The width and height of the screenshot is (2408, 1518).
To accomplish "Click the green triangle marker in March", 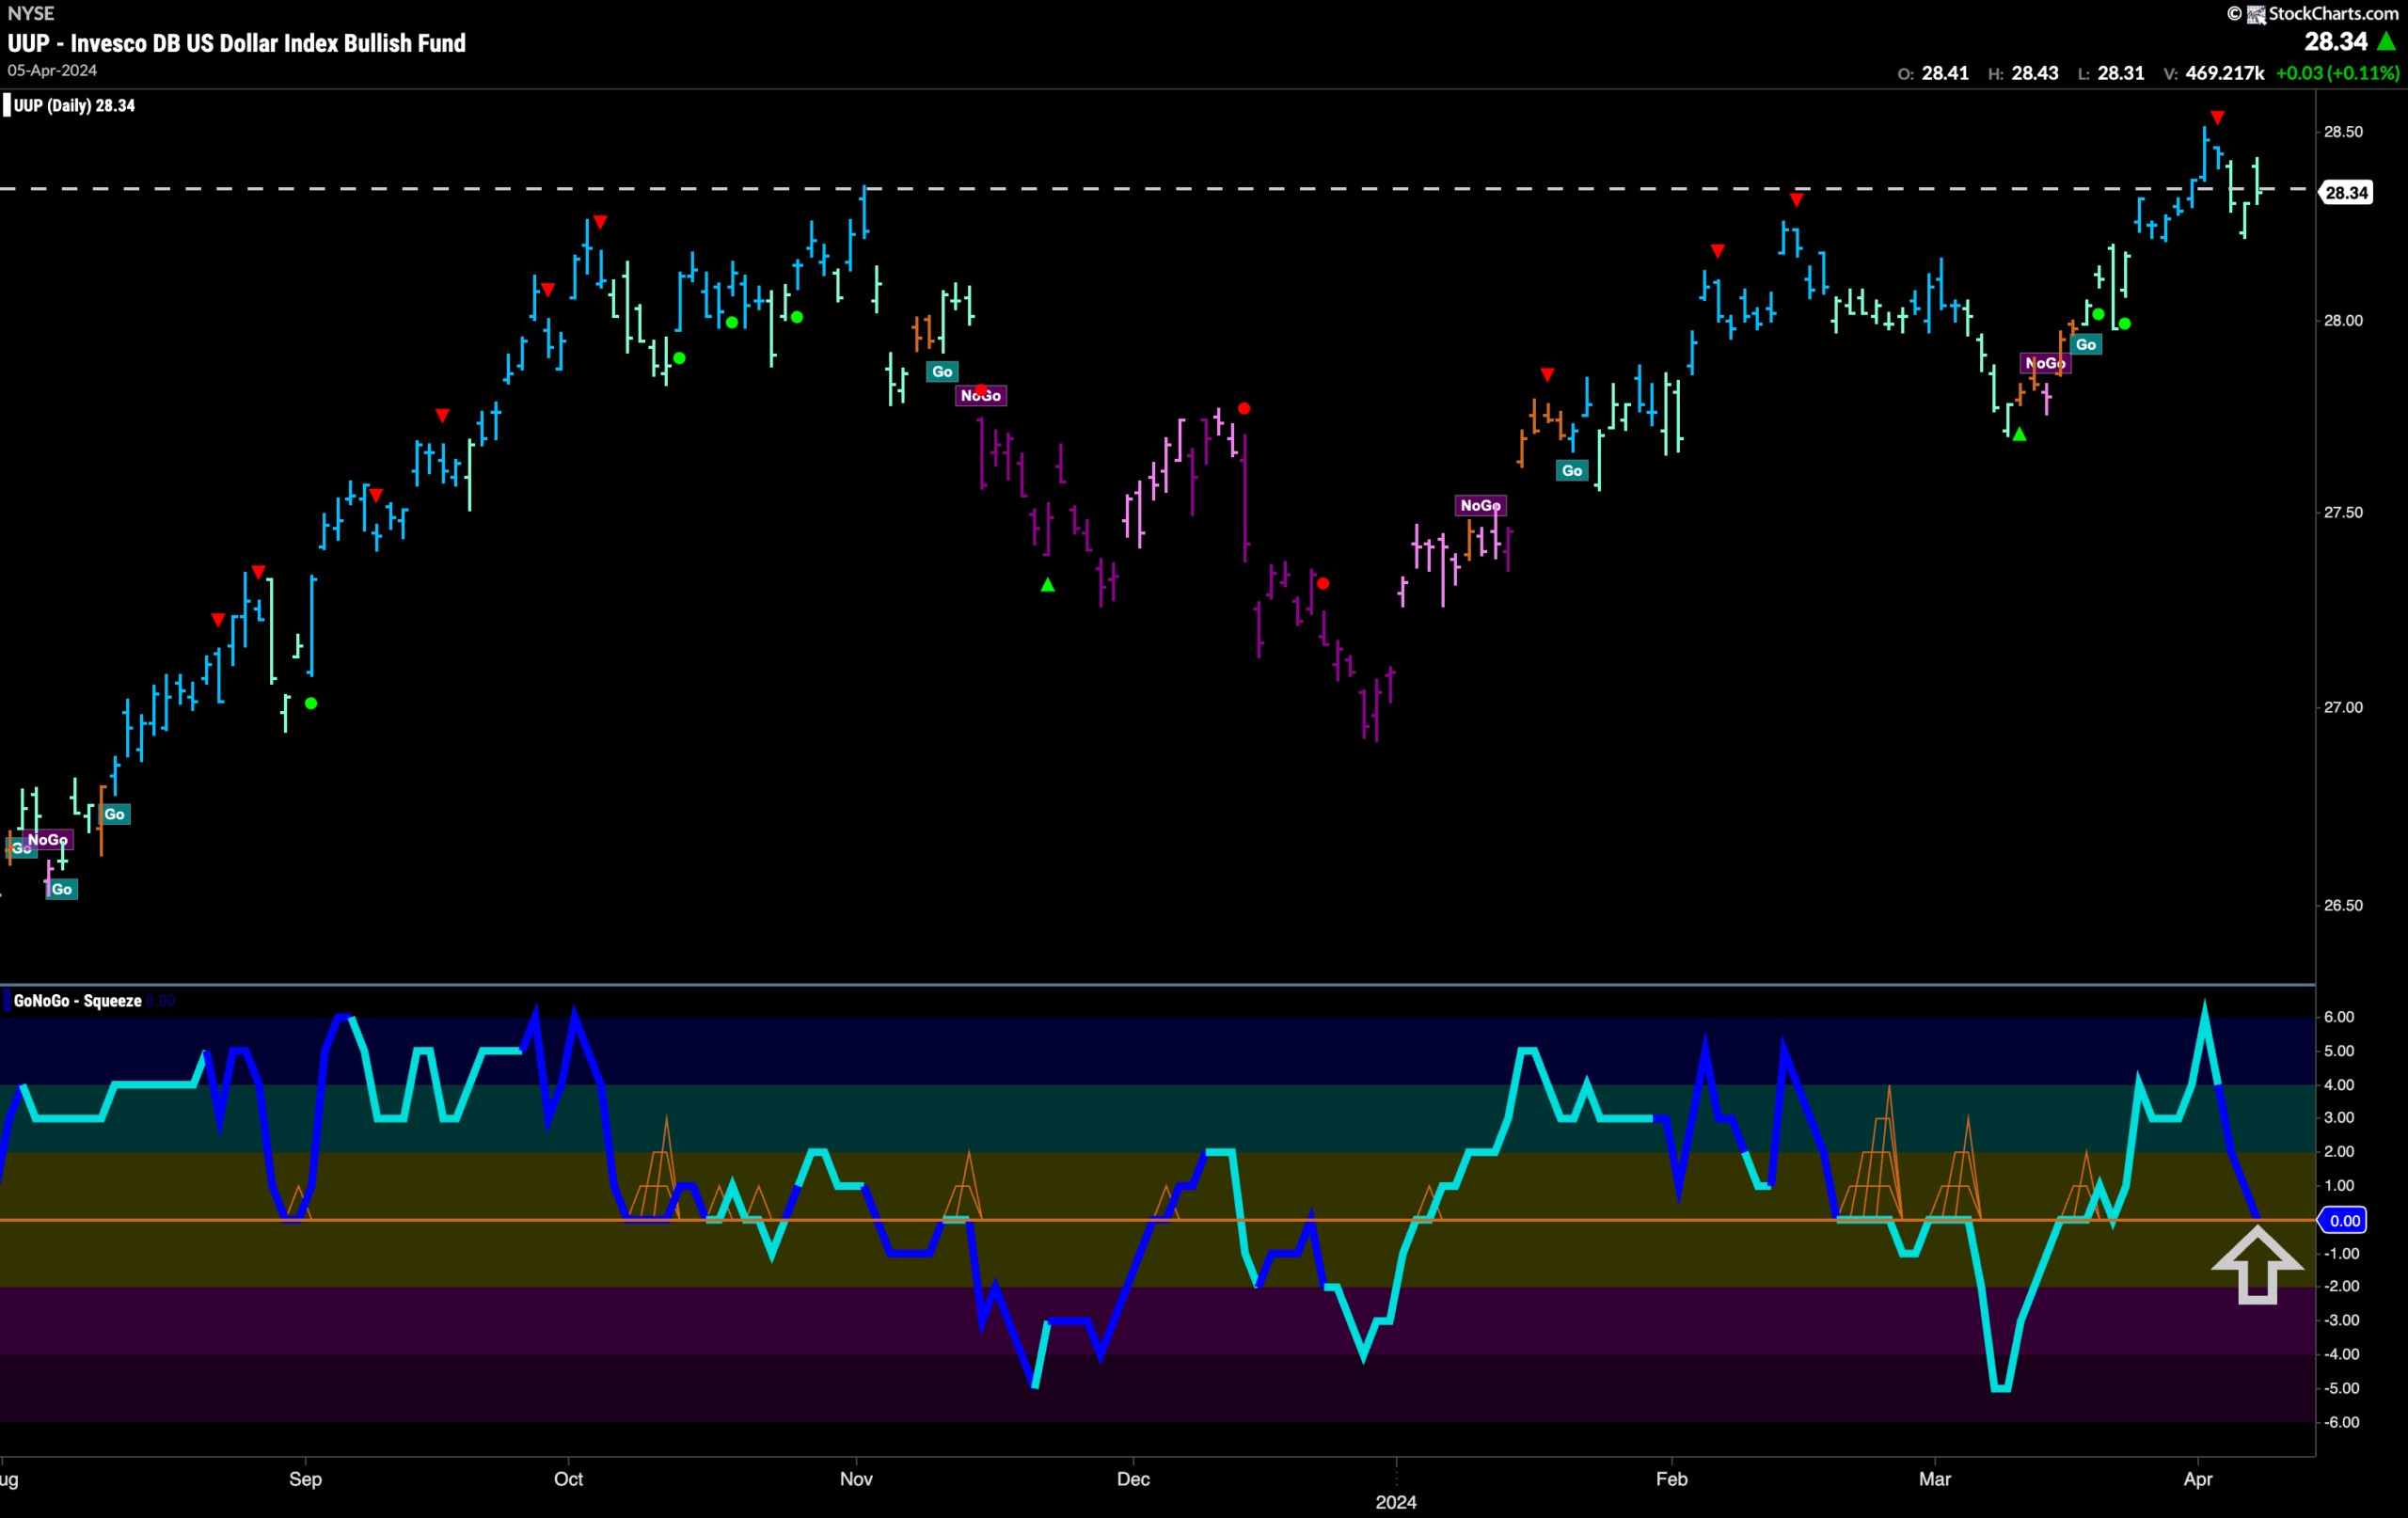I will tap(2019, 434).
